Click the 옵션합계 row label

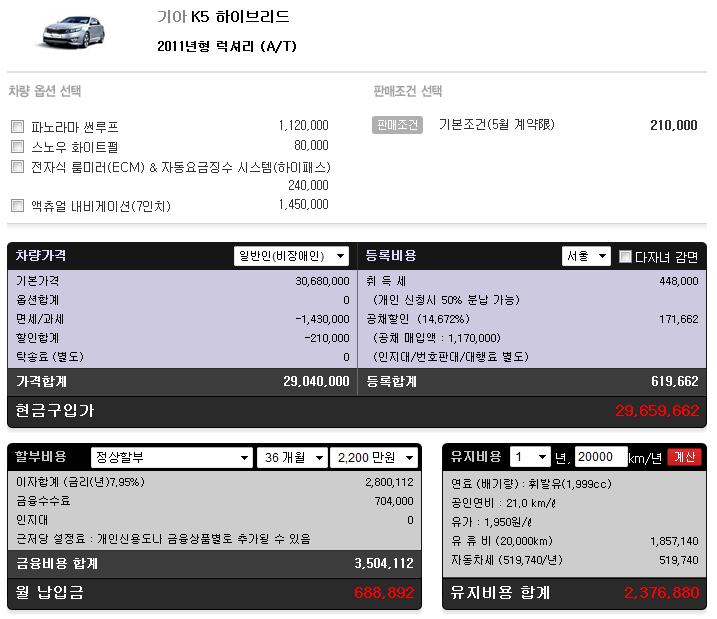(x=37, y=300)
